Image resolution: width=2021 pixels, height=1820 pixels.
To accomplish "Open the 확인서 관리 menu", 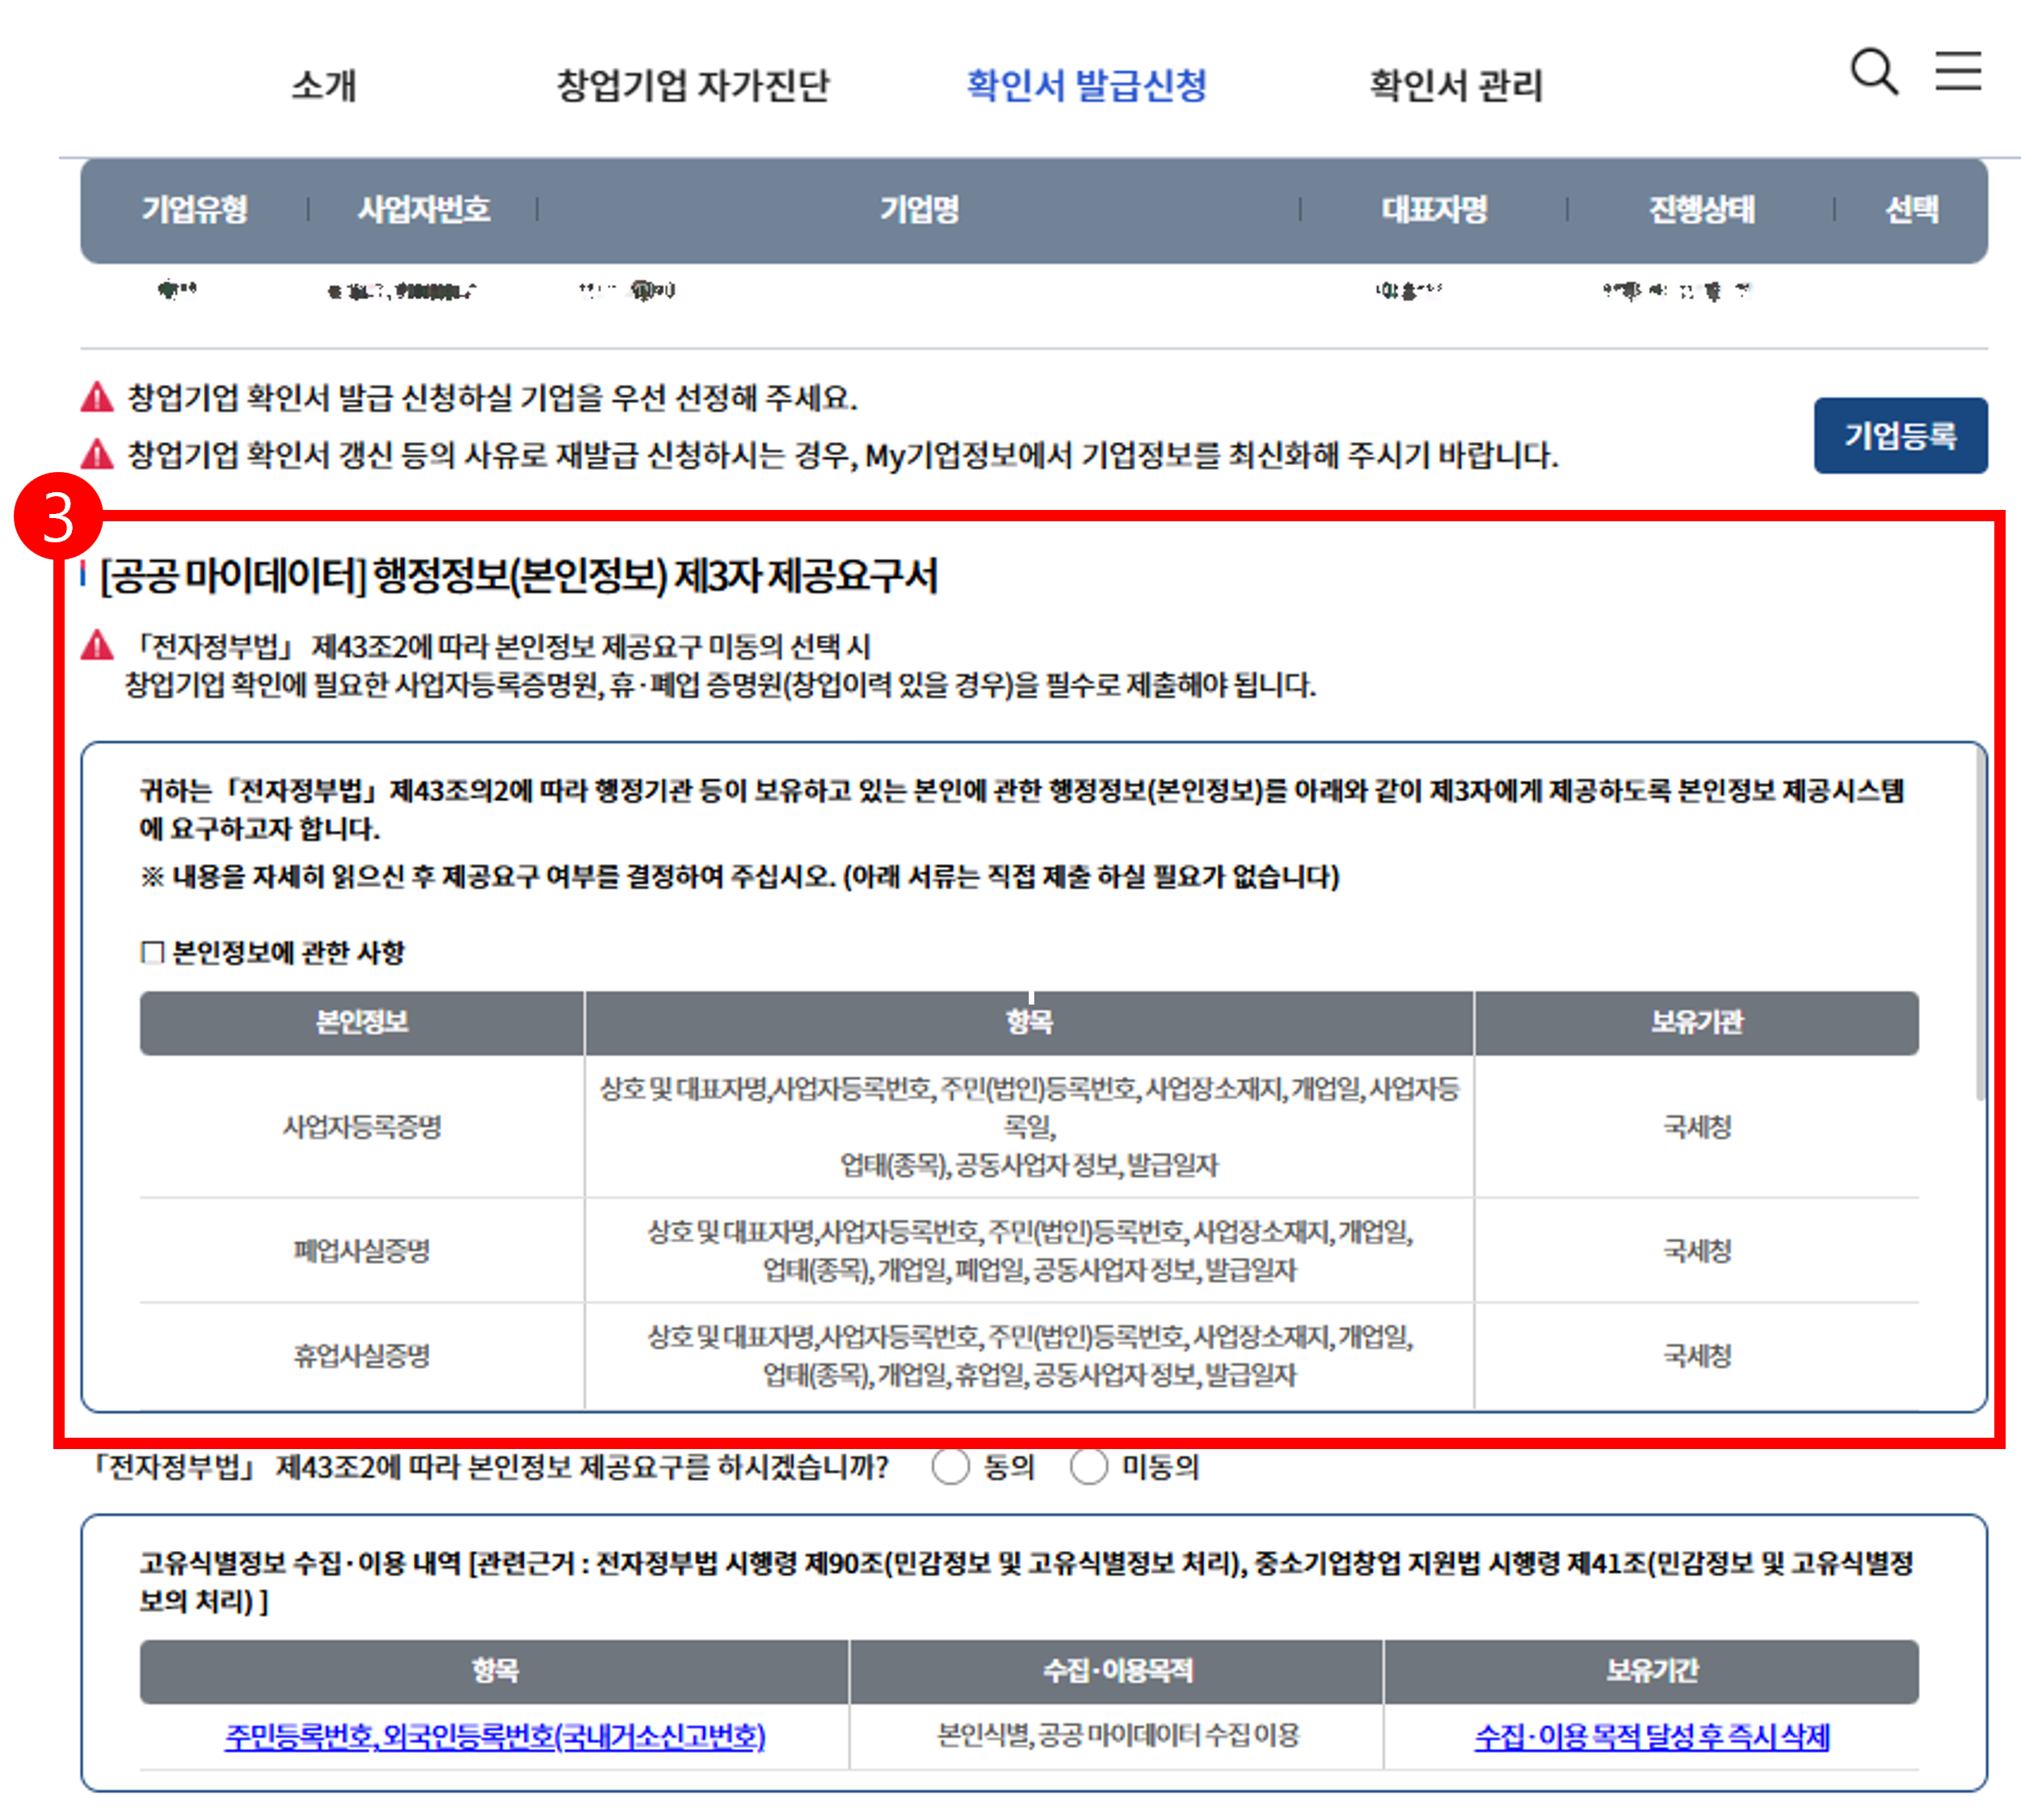I will [x=1455, y=85].
